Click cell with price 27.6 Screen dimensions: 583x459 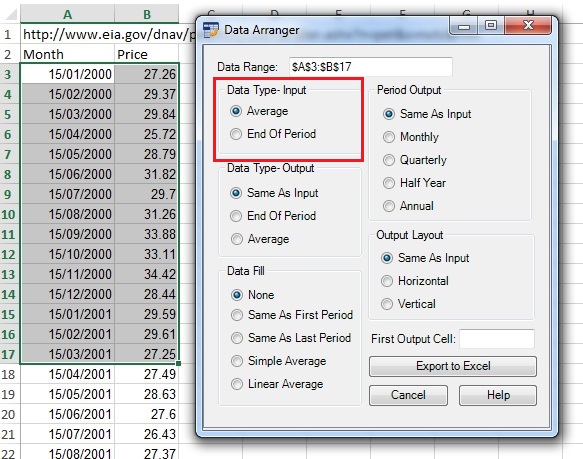(x=147, y=414)
